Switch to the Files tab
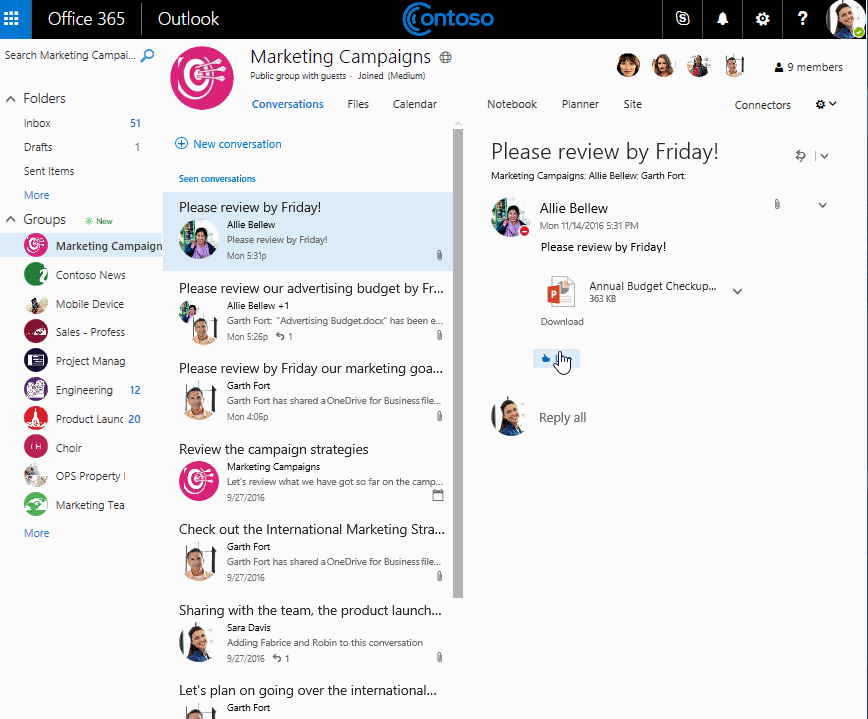Image resolution: width=868 pixels, height=719 pixels. (x=358, y=104)
